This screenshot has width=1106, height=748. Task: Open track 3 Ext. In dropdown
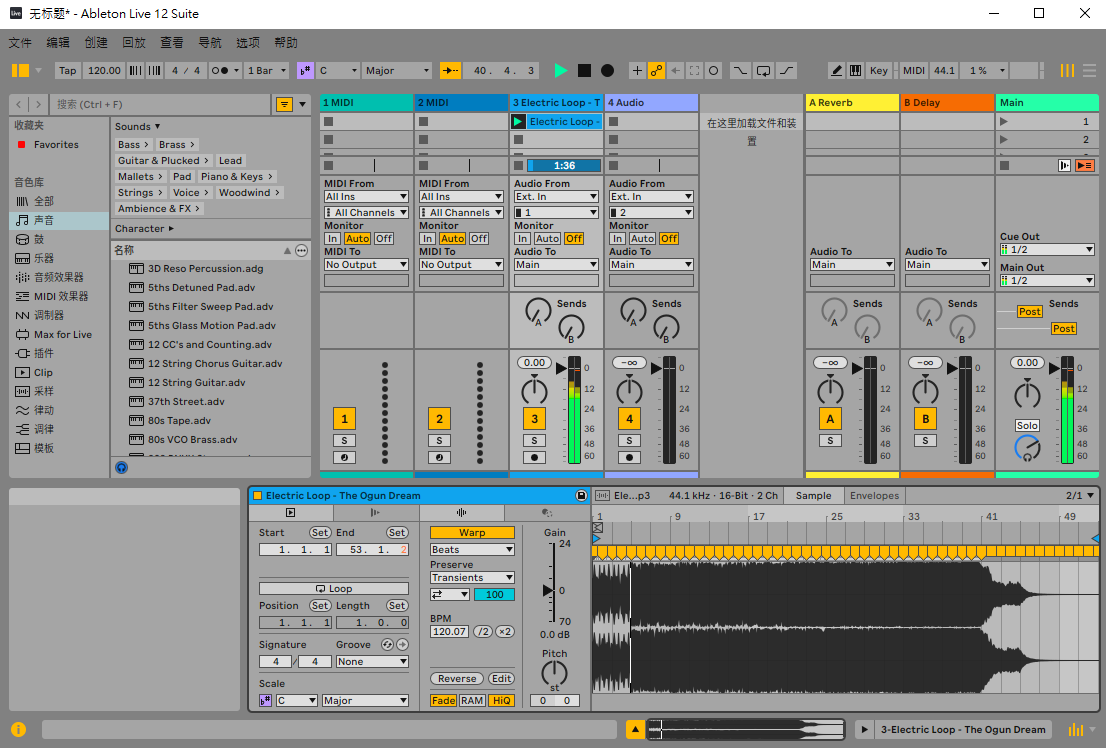coord(556,197)
